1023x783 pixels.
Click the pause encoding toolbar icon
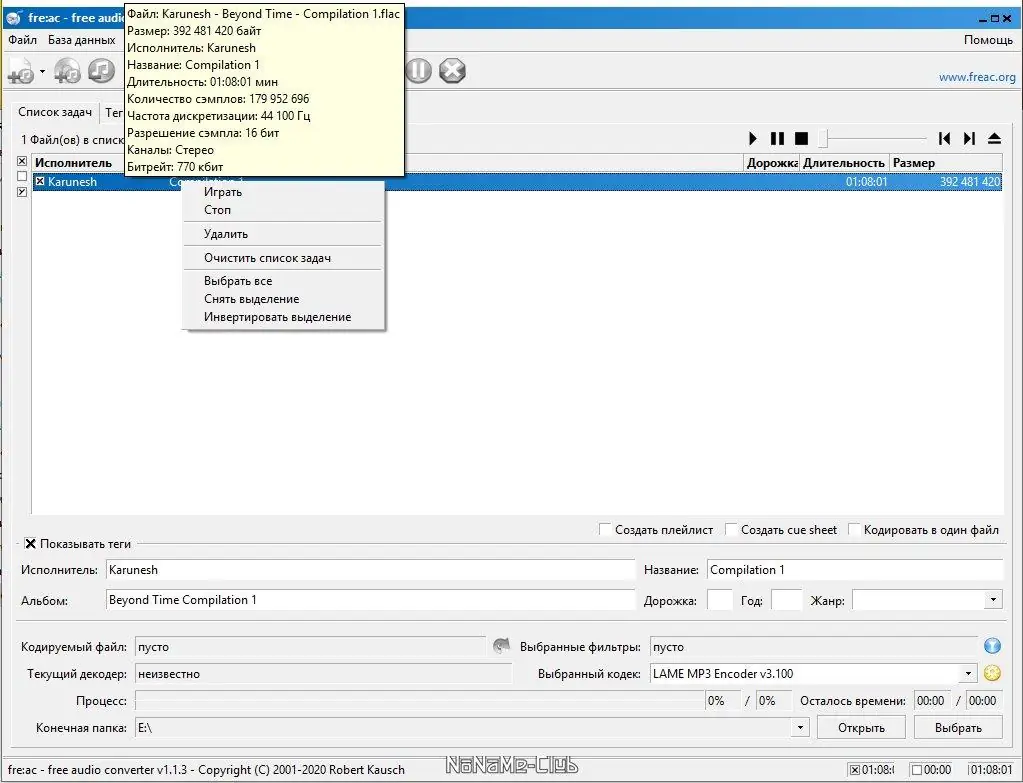pyautogui.click(x=418, y=71)
